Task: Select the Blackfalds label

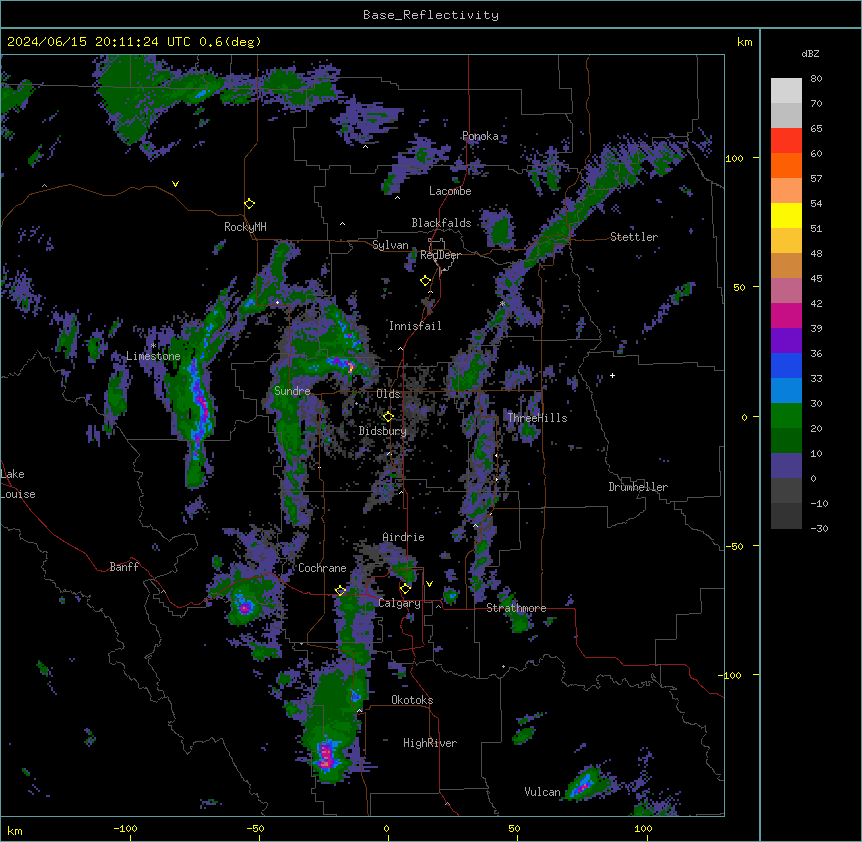Action: click(x=441, y=223)
